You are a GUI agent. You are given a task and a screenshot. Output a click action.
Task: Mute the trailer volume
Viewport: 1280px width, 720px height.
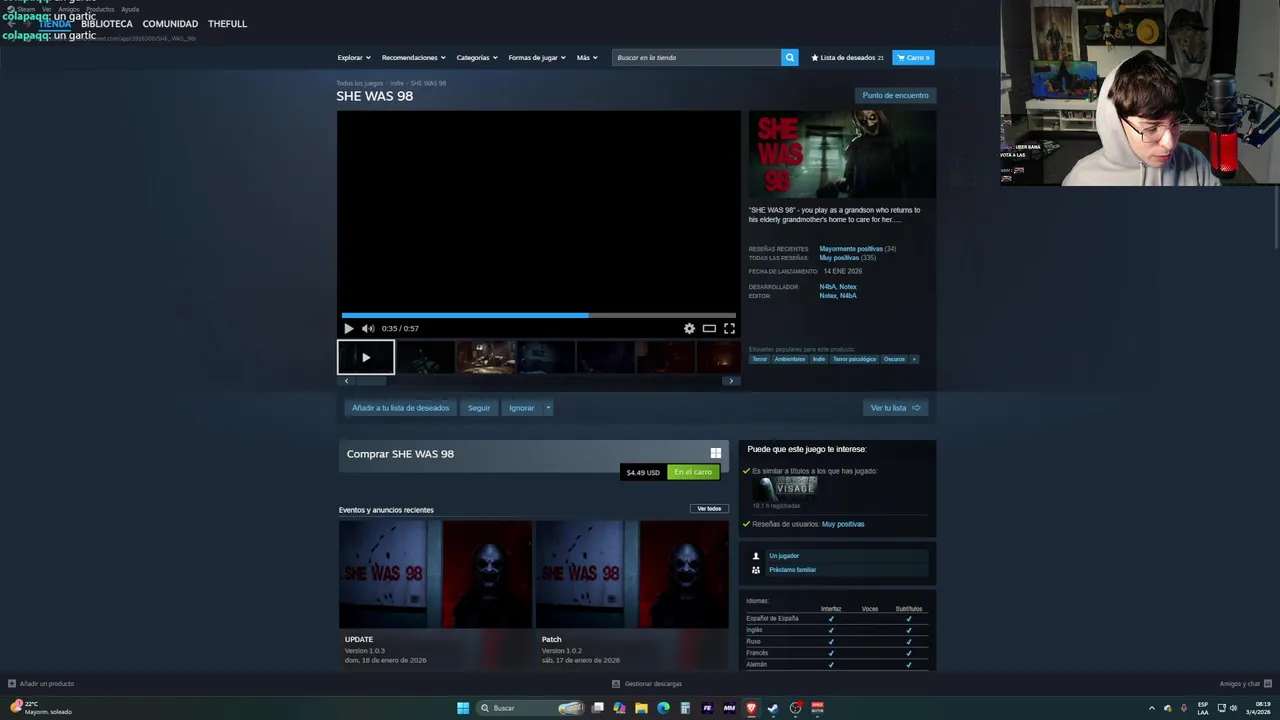pyautogui.click(x=368, y=328)
